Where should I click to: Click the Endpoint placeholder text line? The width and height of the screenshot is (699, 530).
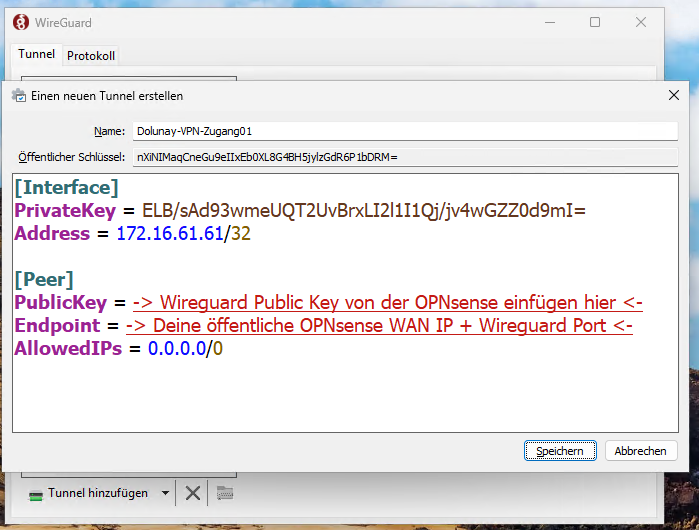coord(379,325)
